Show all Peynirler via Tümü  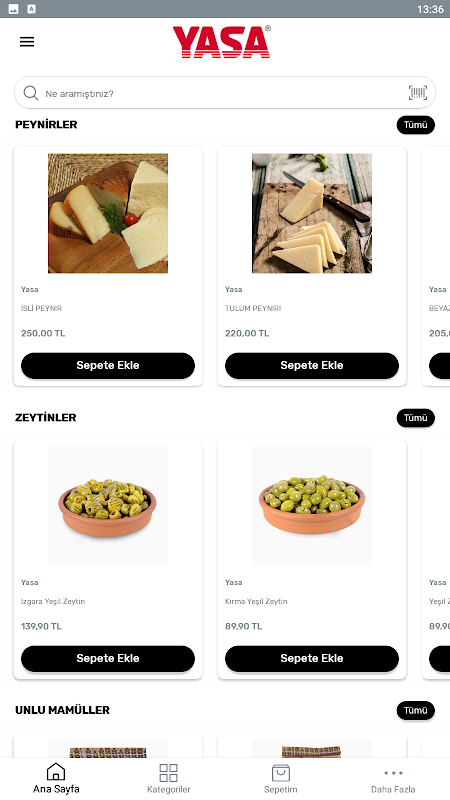[x=416, y=125]
